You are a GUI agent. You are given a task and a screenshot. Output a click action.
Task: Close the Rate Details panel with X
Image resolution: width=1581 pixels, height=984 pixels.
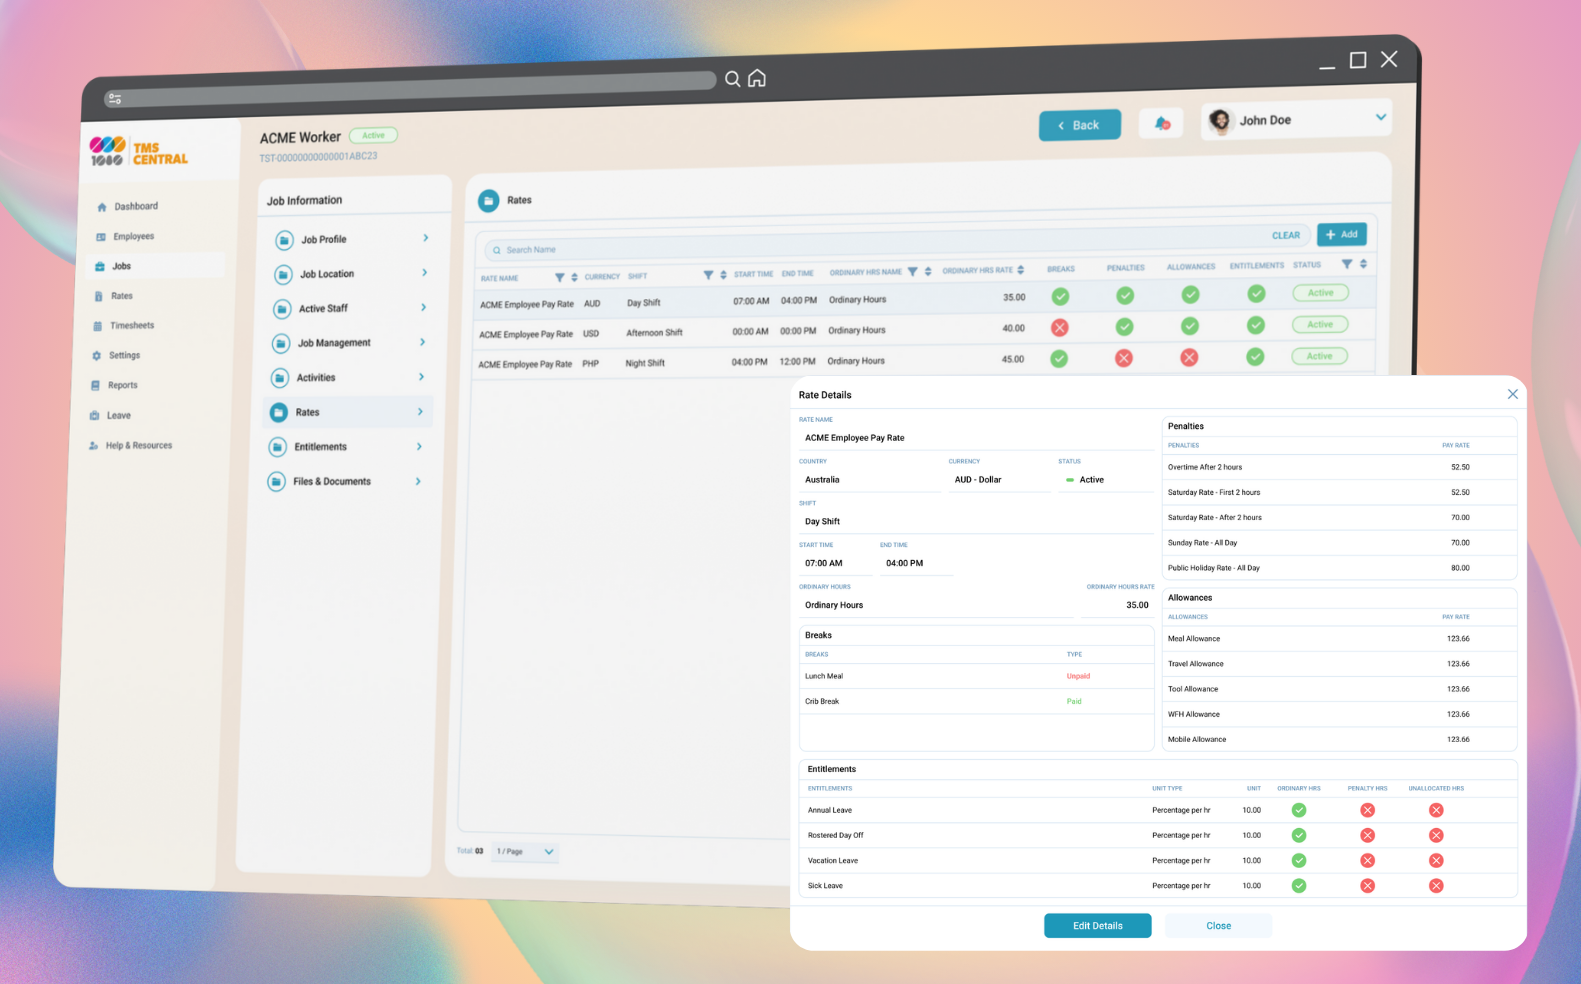pyautogui.click(x=1512, y=394)
